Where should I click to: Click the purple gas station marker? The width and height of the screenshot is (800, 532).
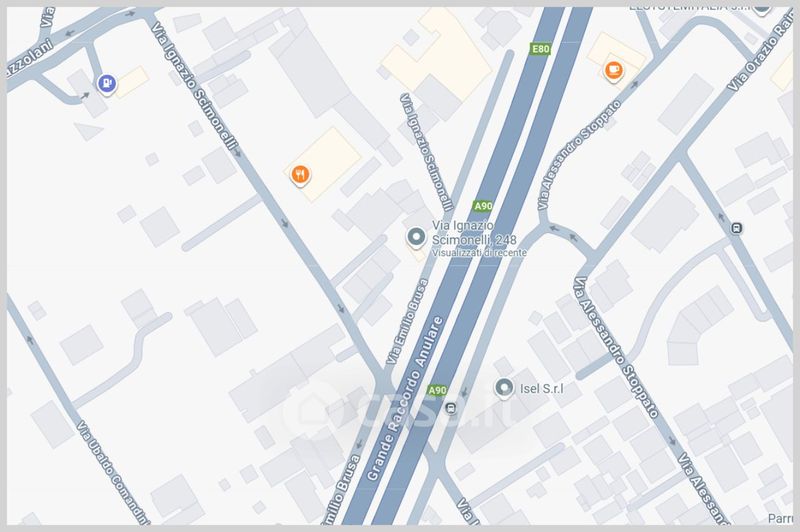pos(106,84)
